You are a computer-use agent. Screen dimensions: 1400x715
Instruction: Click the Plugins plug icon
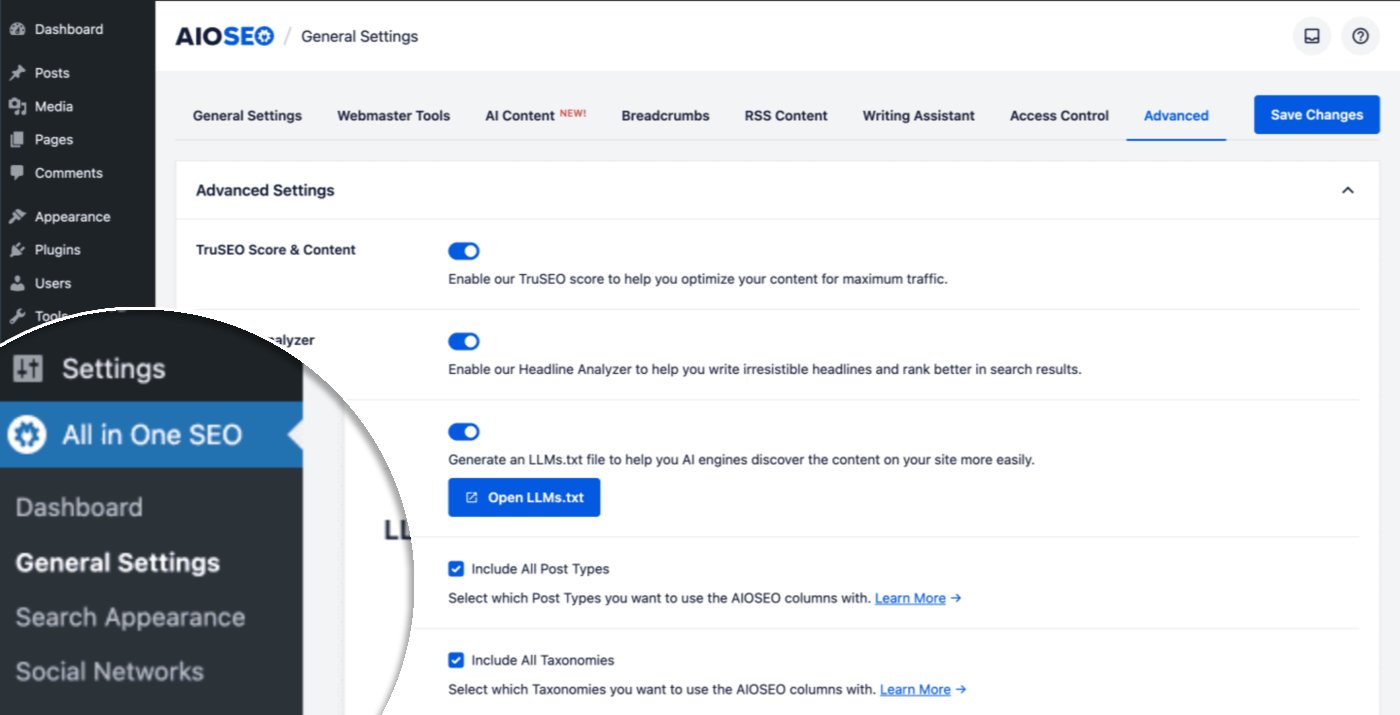coord(17,250)
